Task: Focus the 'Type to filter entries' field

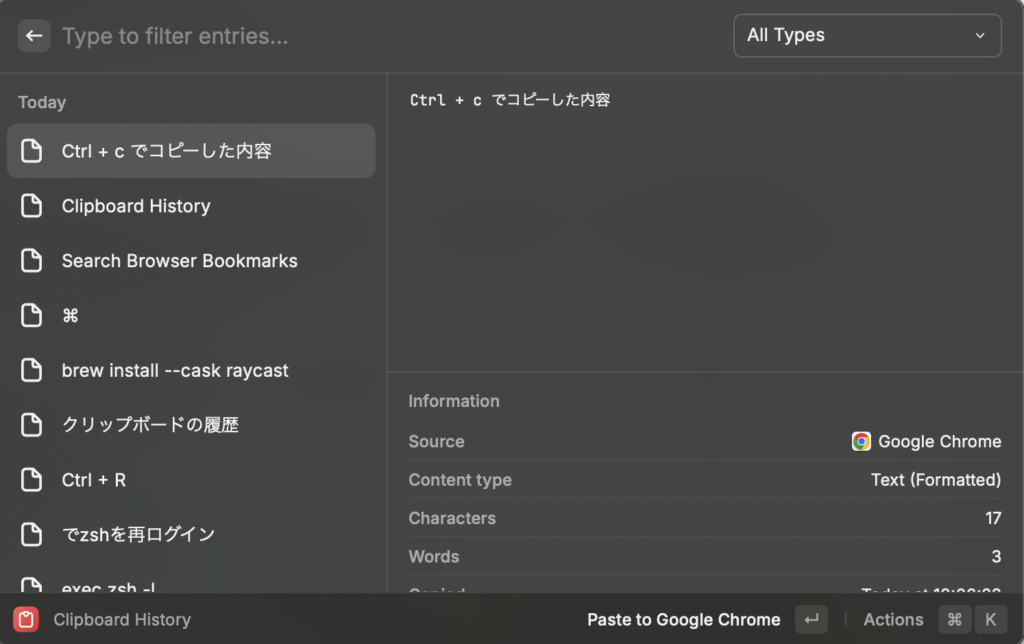Action: 380,37
